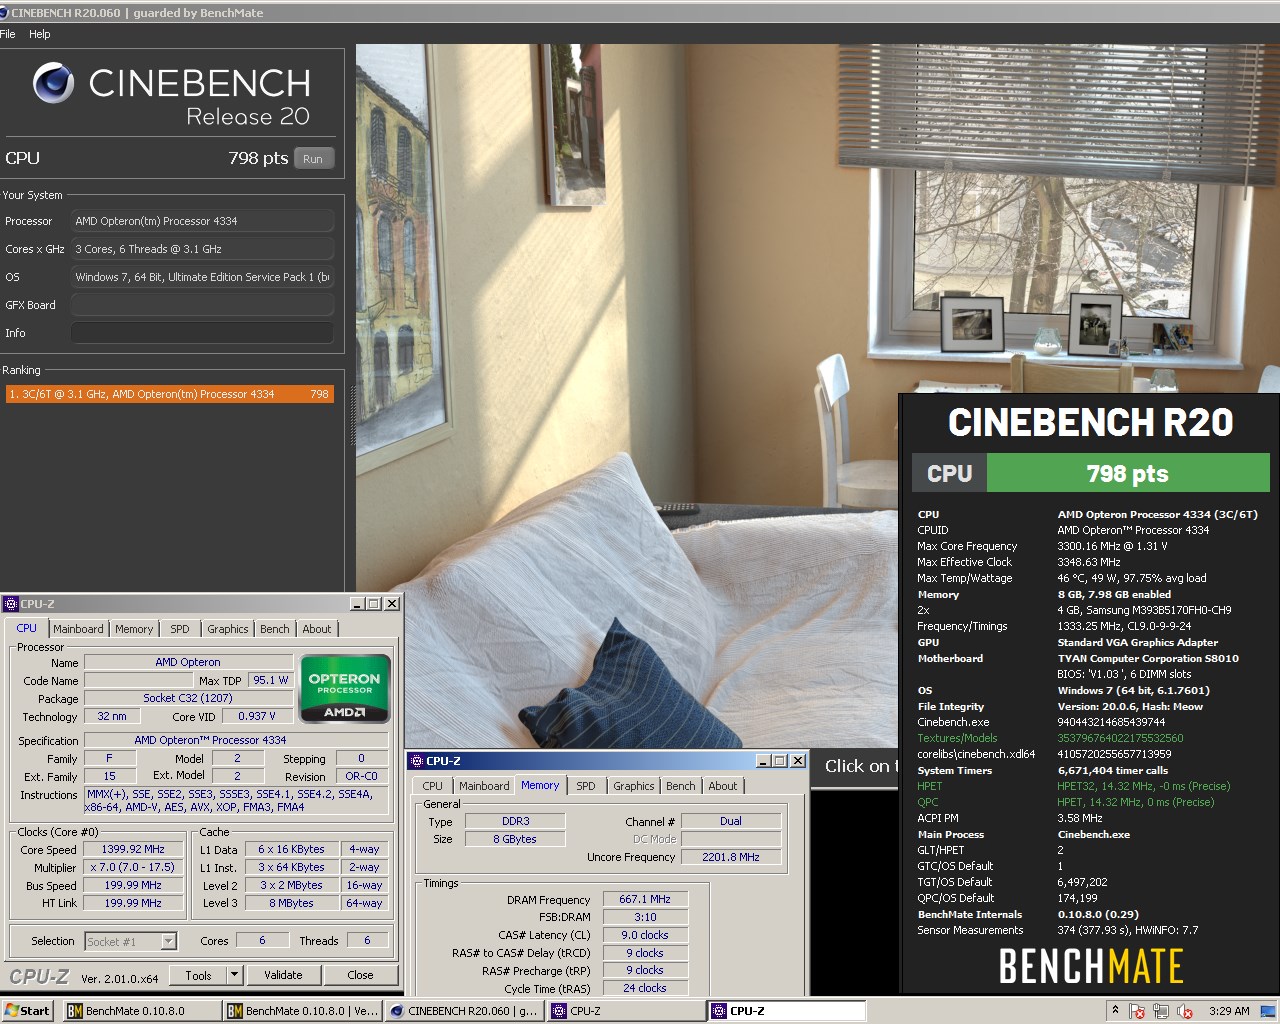Image resolution: width=1280 pixels, height=1024 pixels.
Task: Switch to the first BenchMate 0.10.8.0 taskbar item
Action: pyautogui.click(x=142, y=1011)
